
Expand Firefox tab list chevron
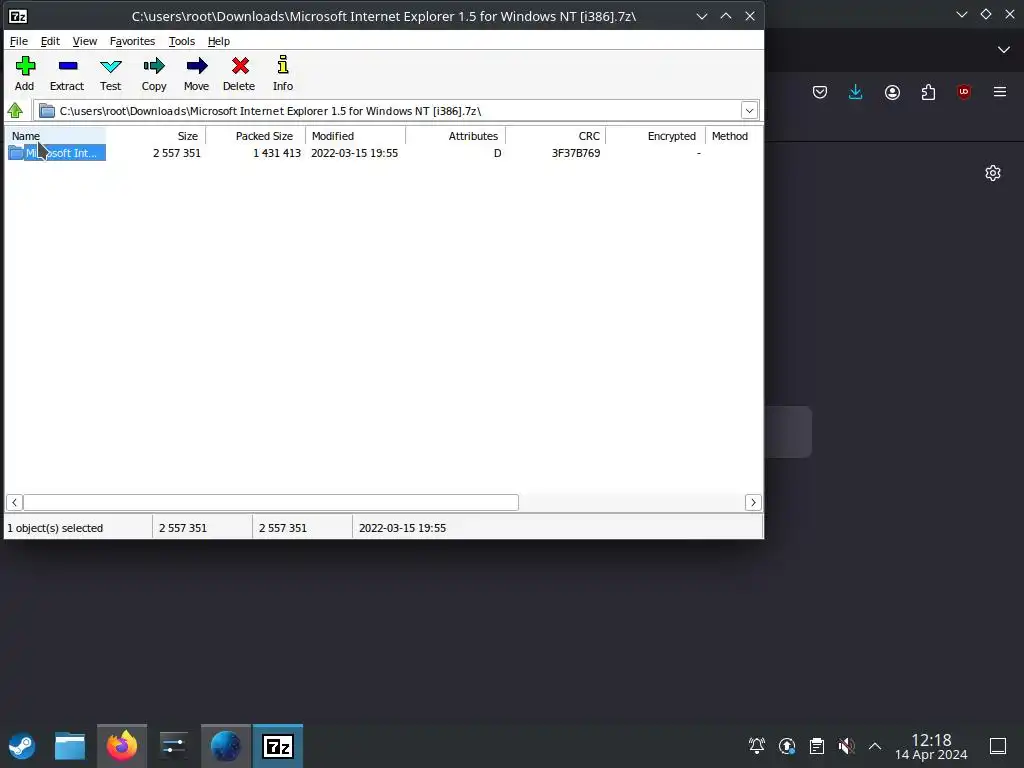[1004, 50]
